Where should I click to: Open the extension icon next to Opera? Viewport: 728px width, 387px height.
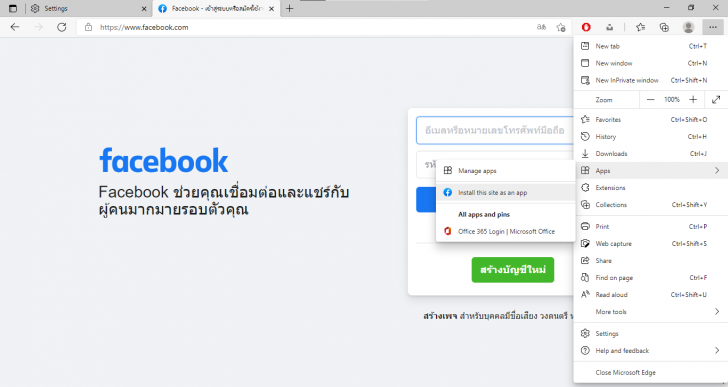point(609,27)
